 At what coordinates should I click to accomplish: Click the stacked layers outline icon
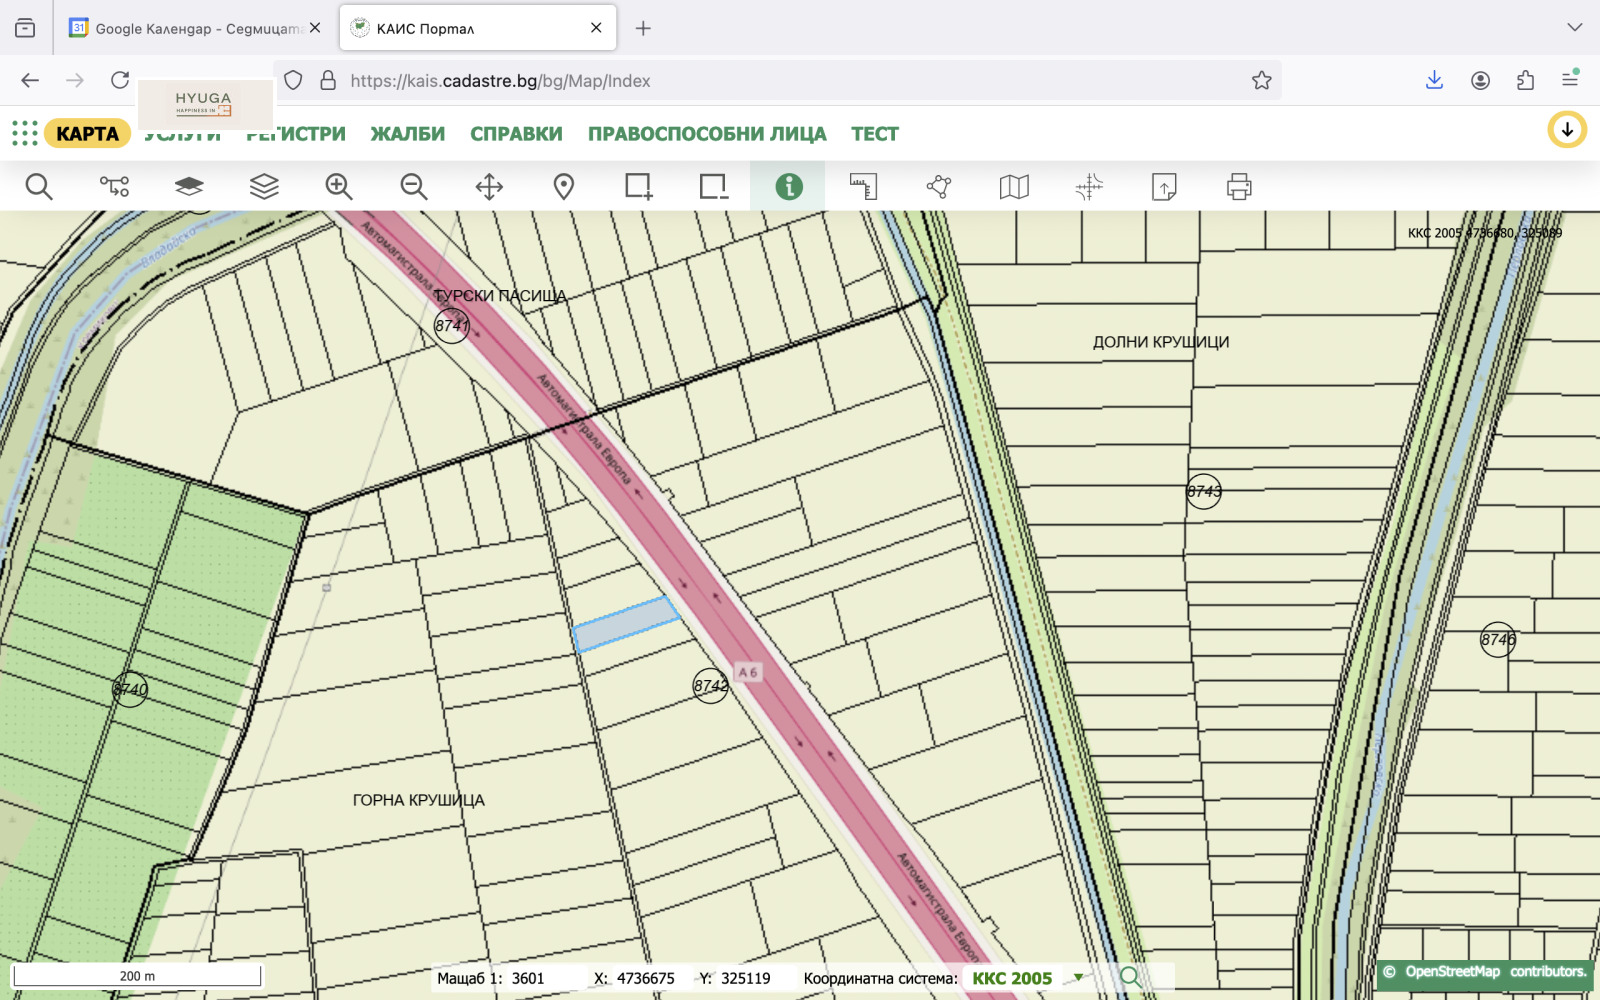click(264, 187)
